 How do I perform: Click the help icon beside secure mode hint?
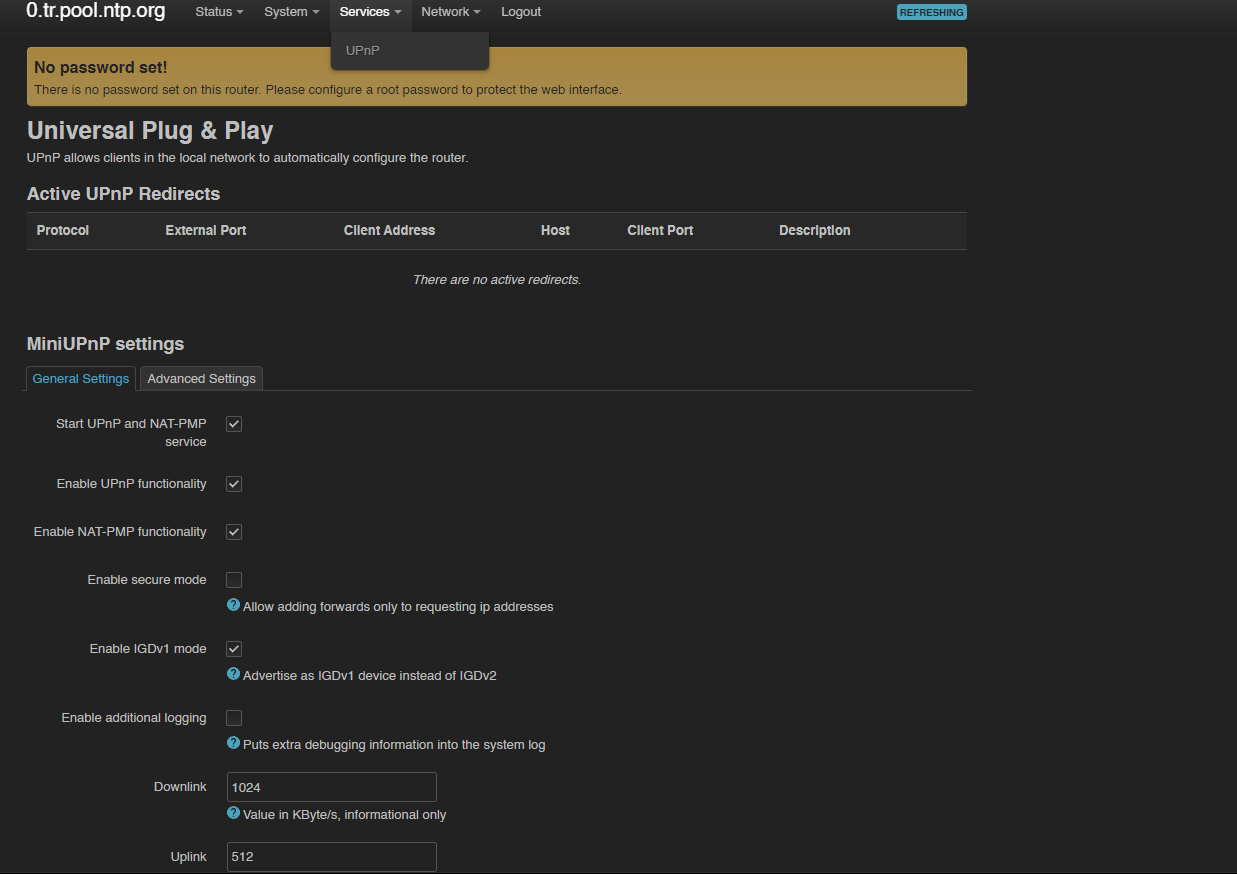tap(233, 605)
